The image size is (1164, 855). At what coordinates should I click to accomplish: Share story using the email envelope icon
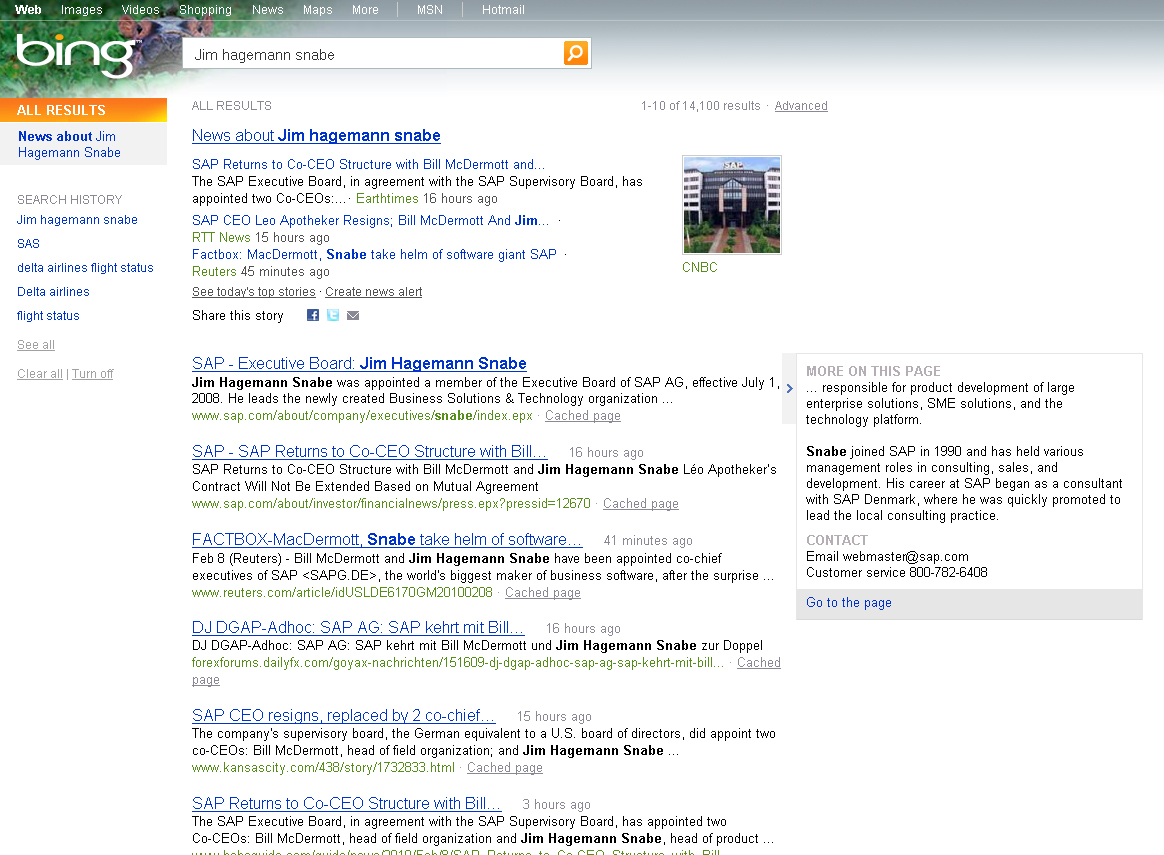click(353, 316)
